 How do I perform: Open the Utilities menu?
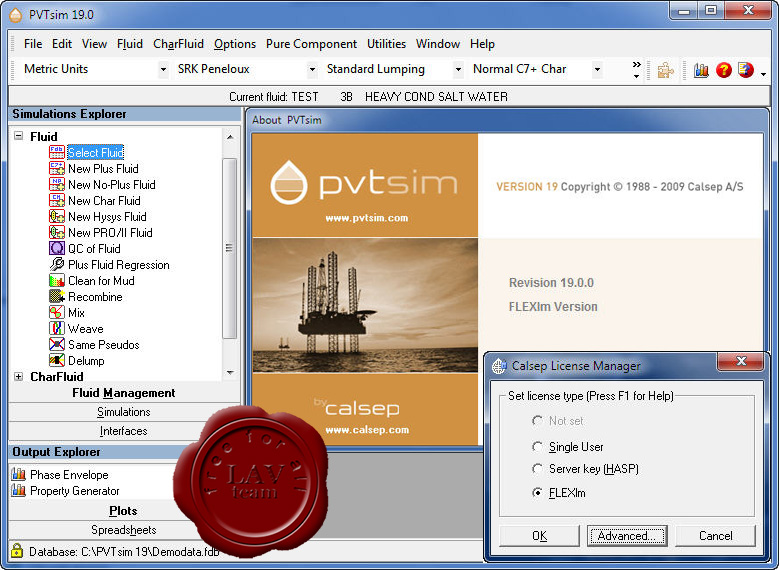tap(386, 44)
